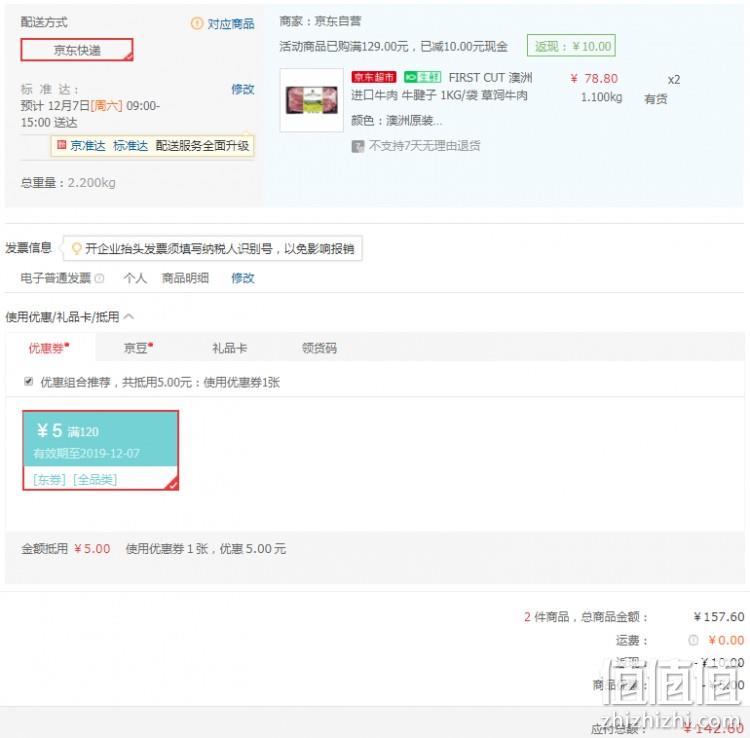Select the ¥5 满120 coupon card
The width and height of the screenshot is (750, 738).
pos(100,450)
